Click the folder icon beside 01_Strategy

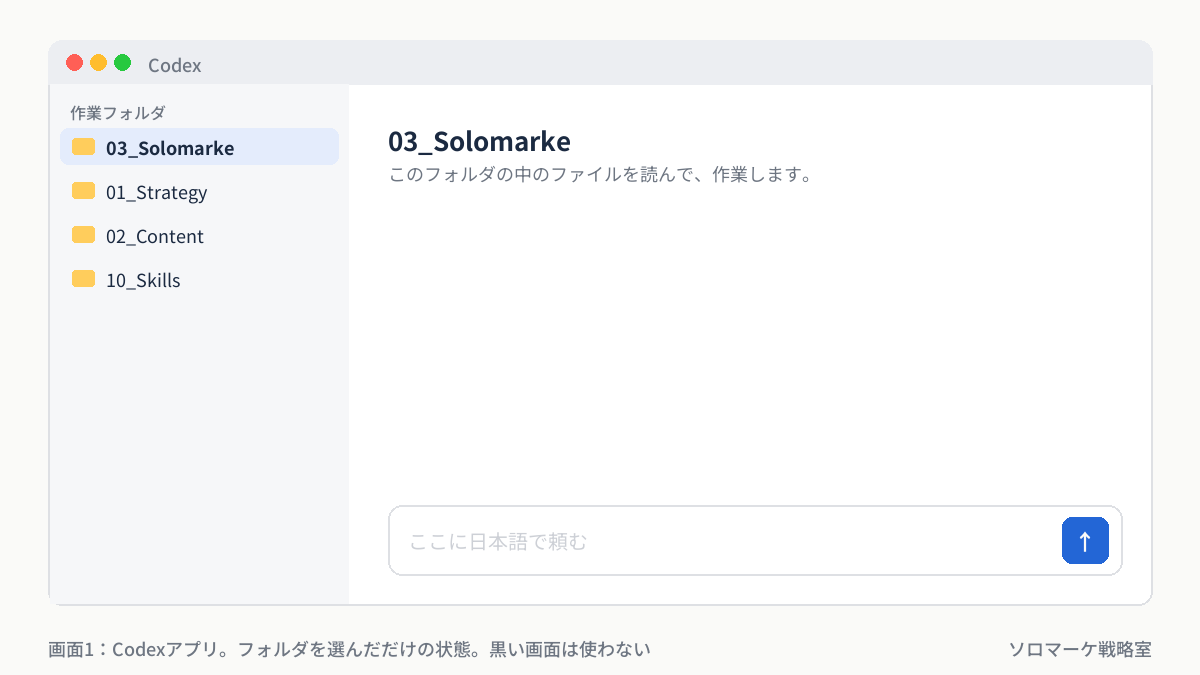(84, 191)
